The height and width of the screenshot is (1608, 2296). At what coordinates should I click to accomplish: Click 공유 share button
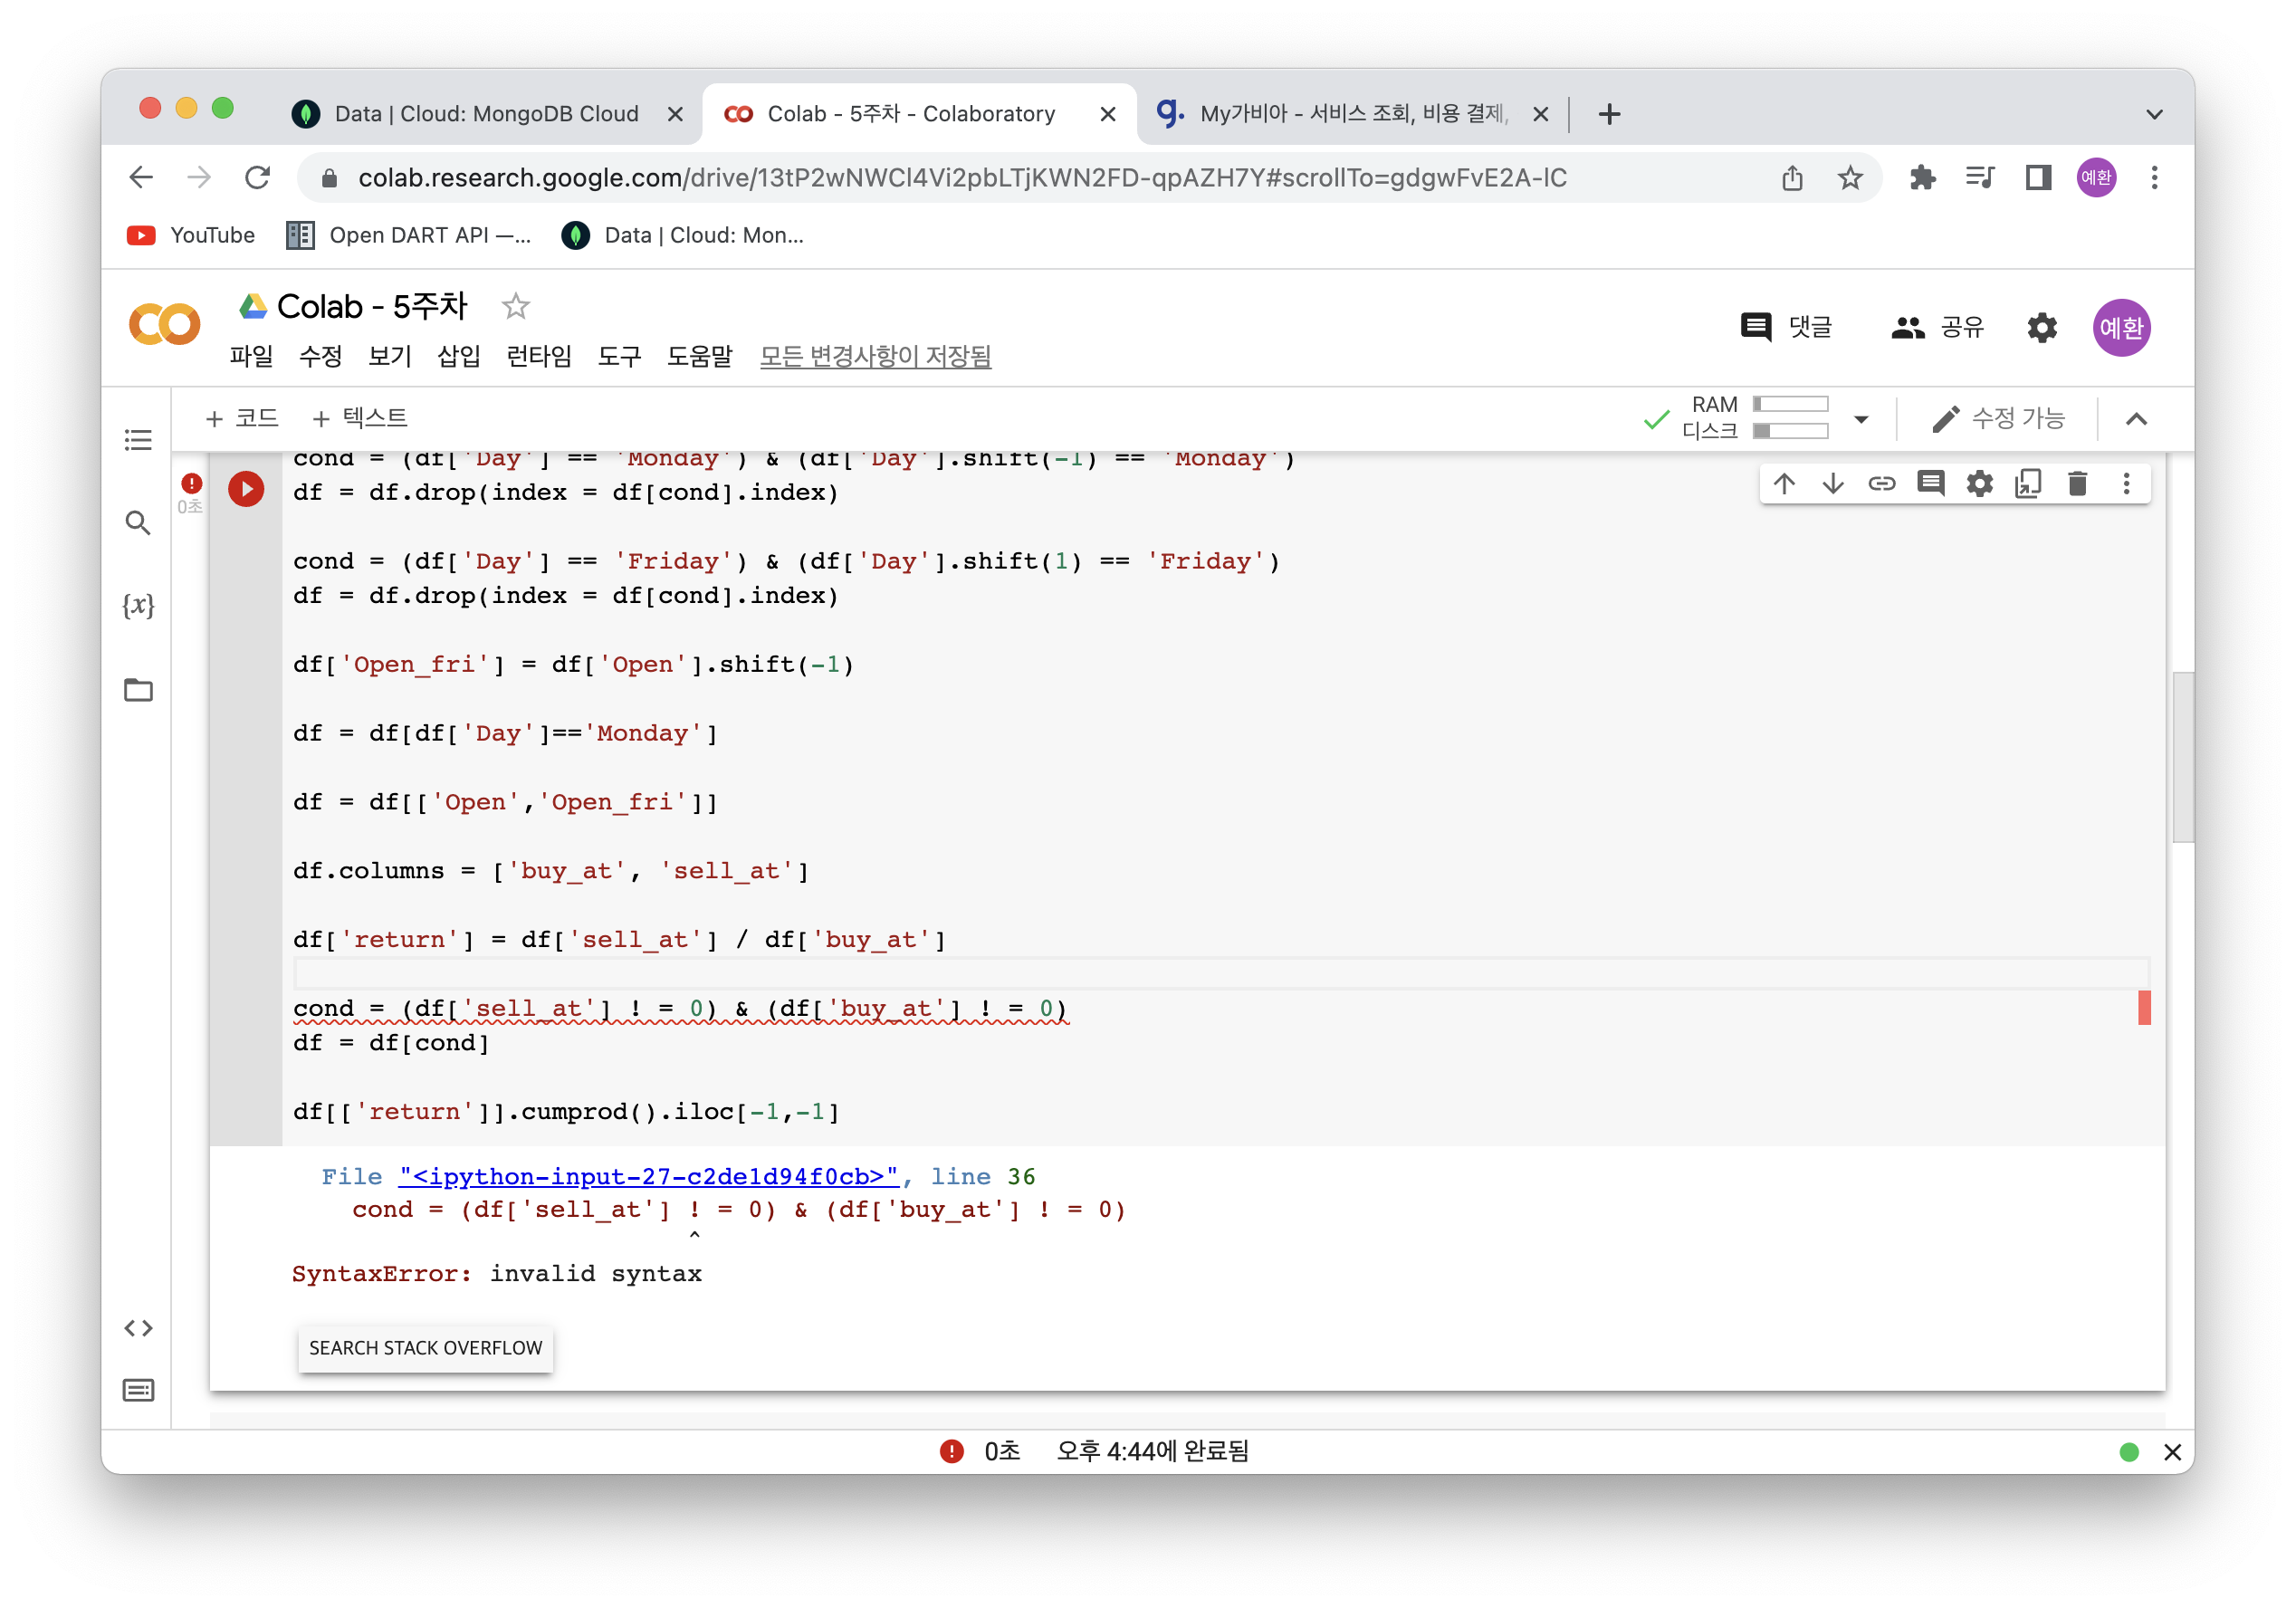click(1937, 327)
